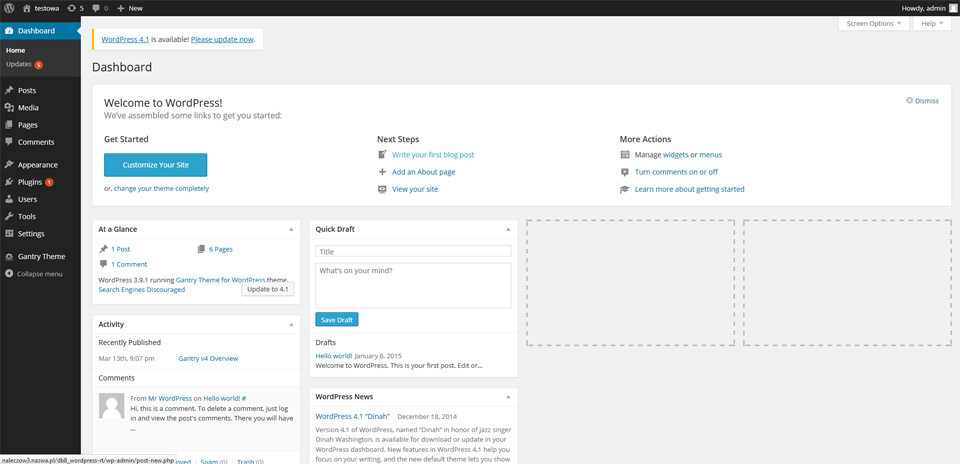
Task: Open the comments bubble icon in the admin bar
Action: click(96, 9)
